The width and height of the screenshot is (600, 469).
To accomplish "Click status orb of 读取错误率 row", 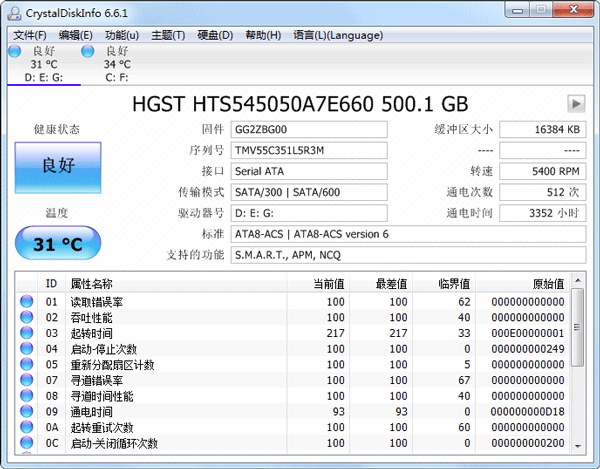I will (27, 301).
